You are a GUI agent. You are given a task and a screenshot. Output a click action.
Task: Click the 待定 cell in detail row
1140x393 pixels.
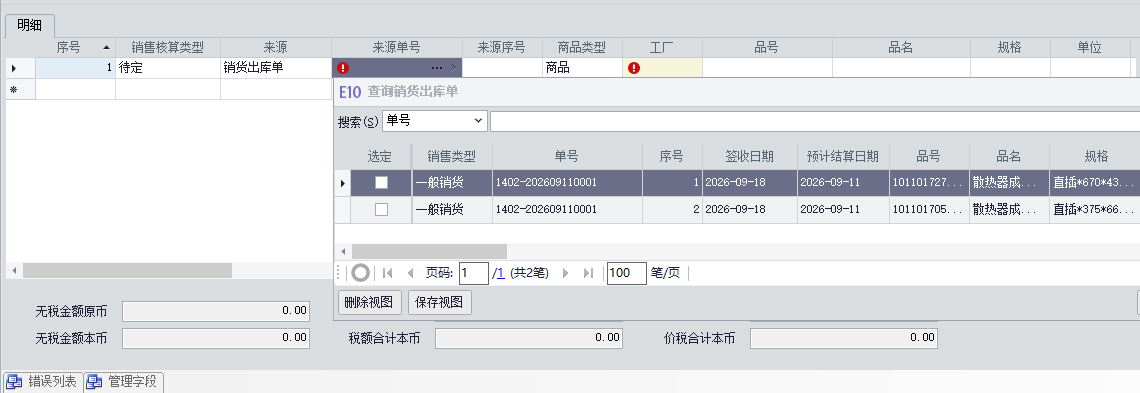pyautogui.click(x=168, y=68)
